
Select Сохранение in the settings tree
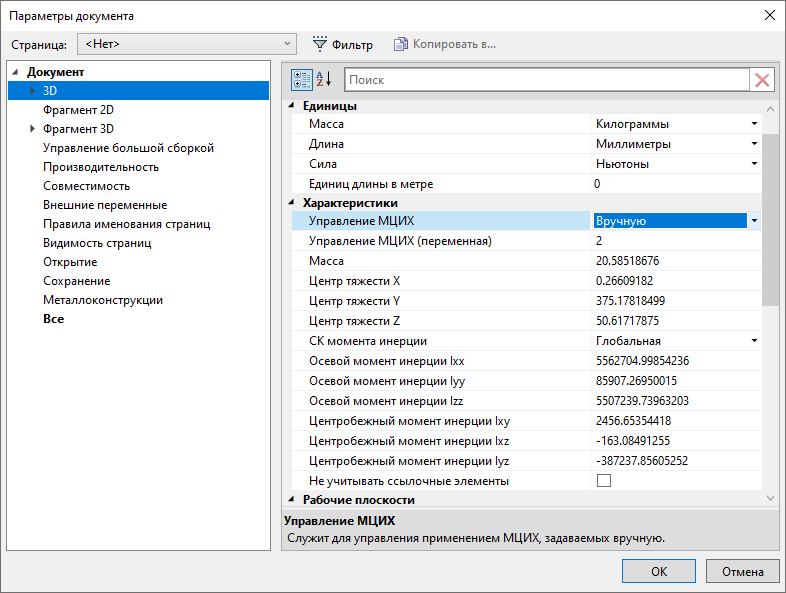pos(76,281)
